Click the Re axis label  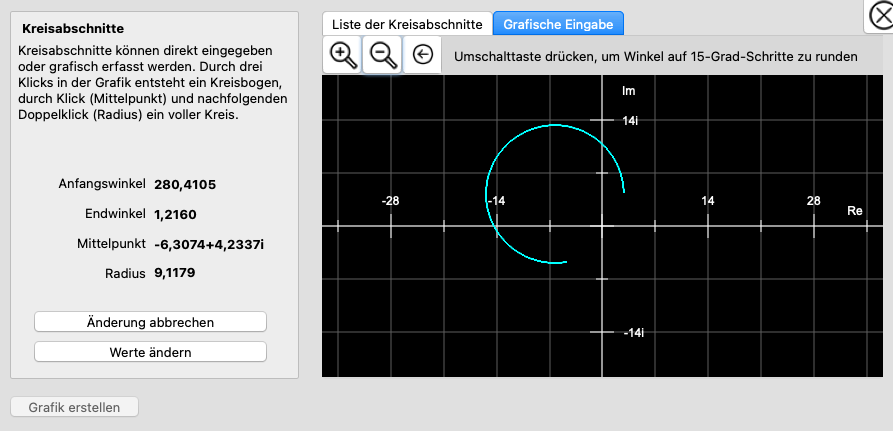pos(854,211)
